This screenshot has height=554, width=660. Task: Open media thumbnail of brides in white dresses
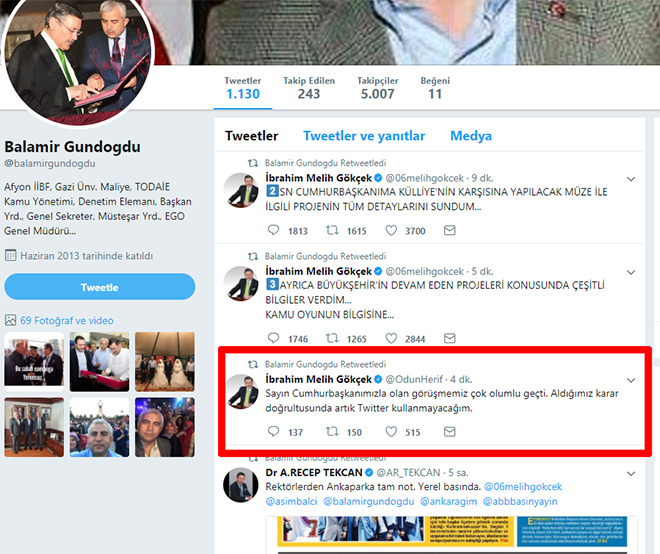(x=165, y=362)
